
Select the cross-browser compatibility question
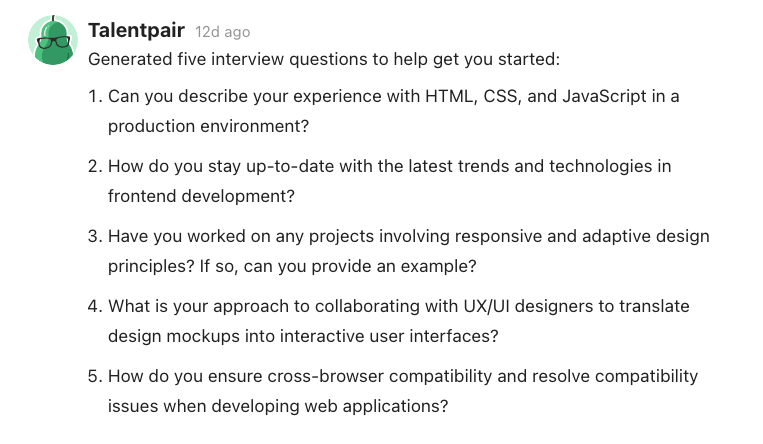click(402, 377)
